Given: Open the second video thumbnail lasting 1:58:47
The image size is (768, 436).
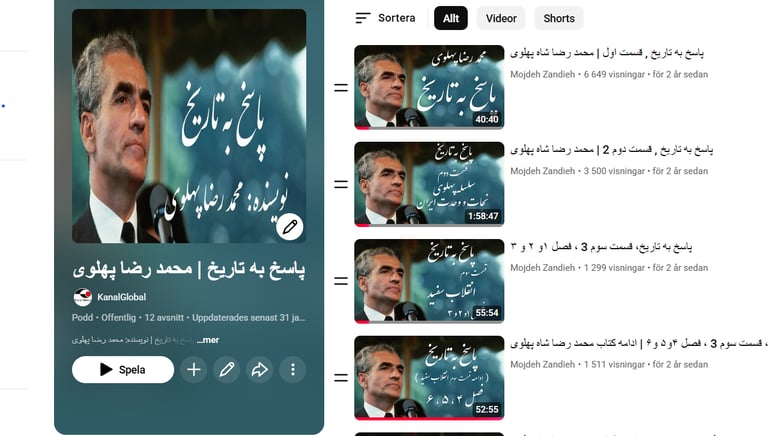Looking at the screenshot, I should pyautogui.click(x=429, y=184).
